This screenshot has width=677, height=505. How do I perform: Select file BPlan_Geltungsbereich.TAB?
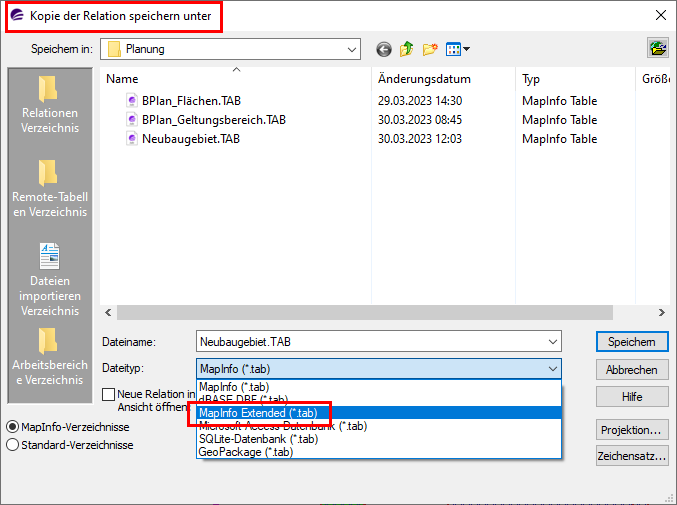213,120
